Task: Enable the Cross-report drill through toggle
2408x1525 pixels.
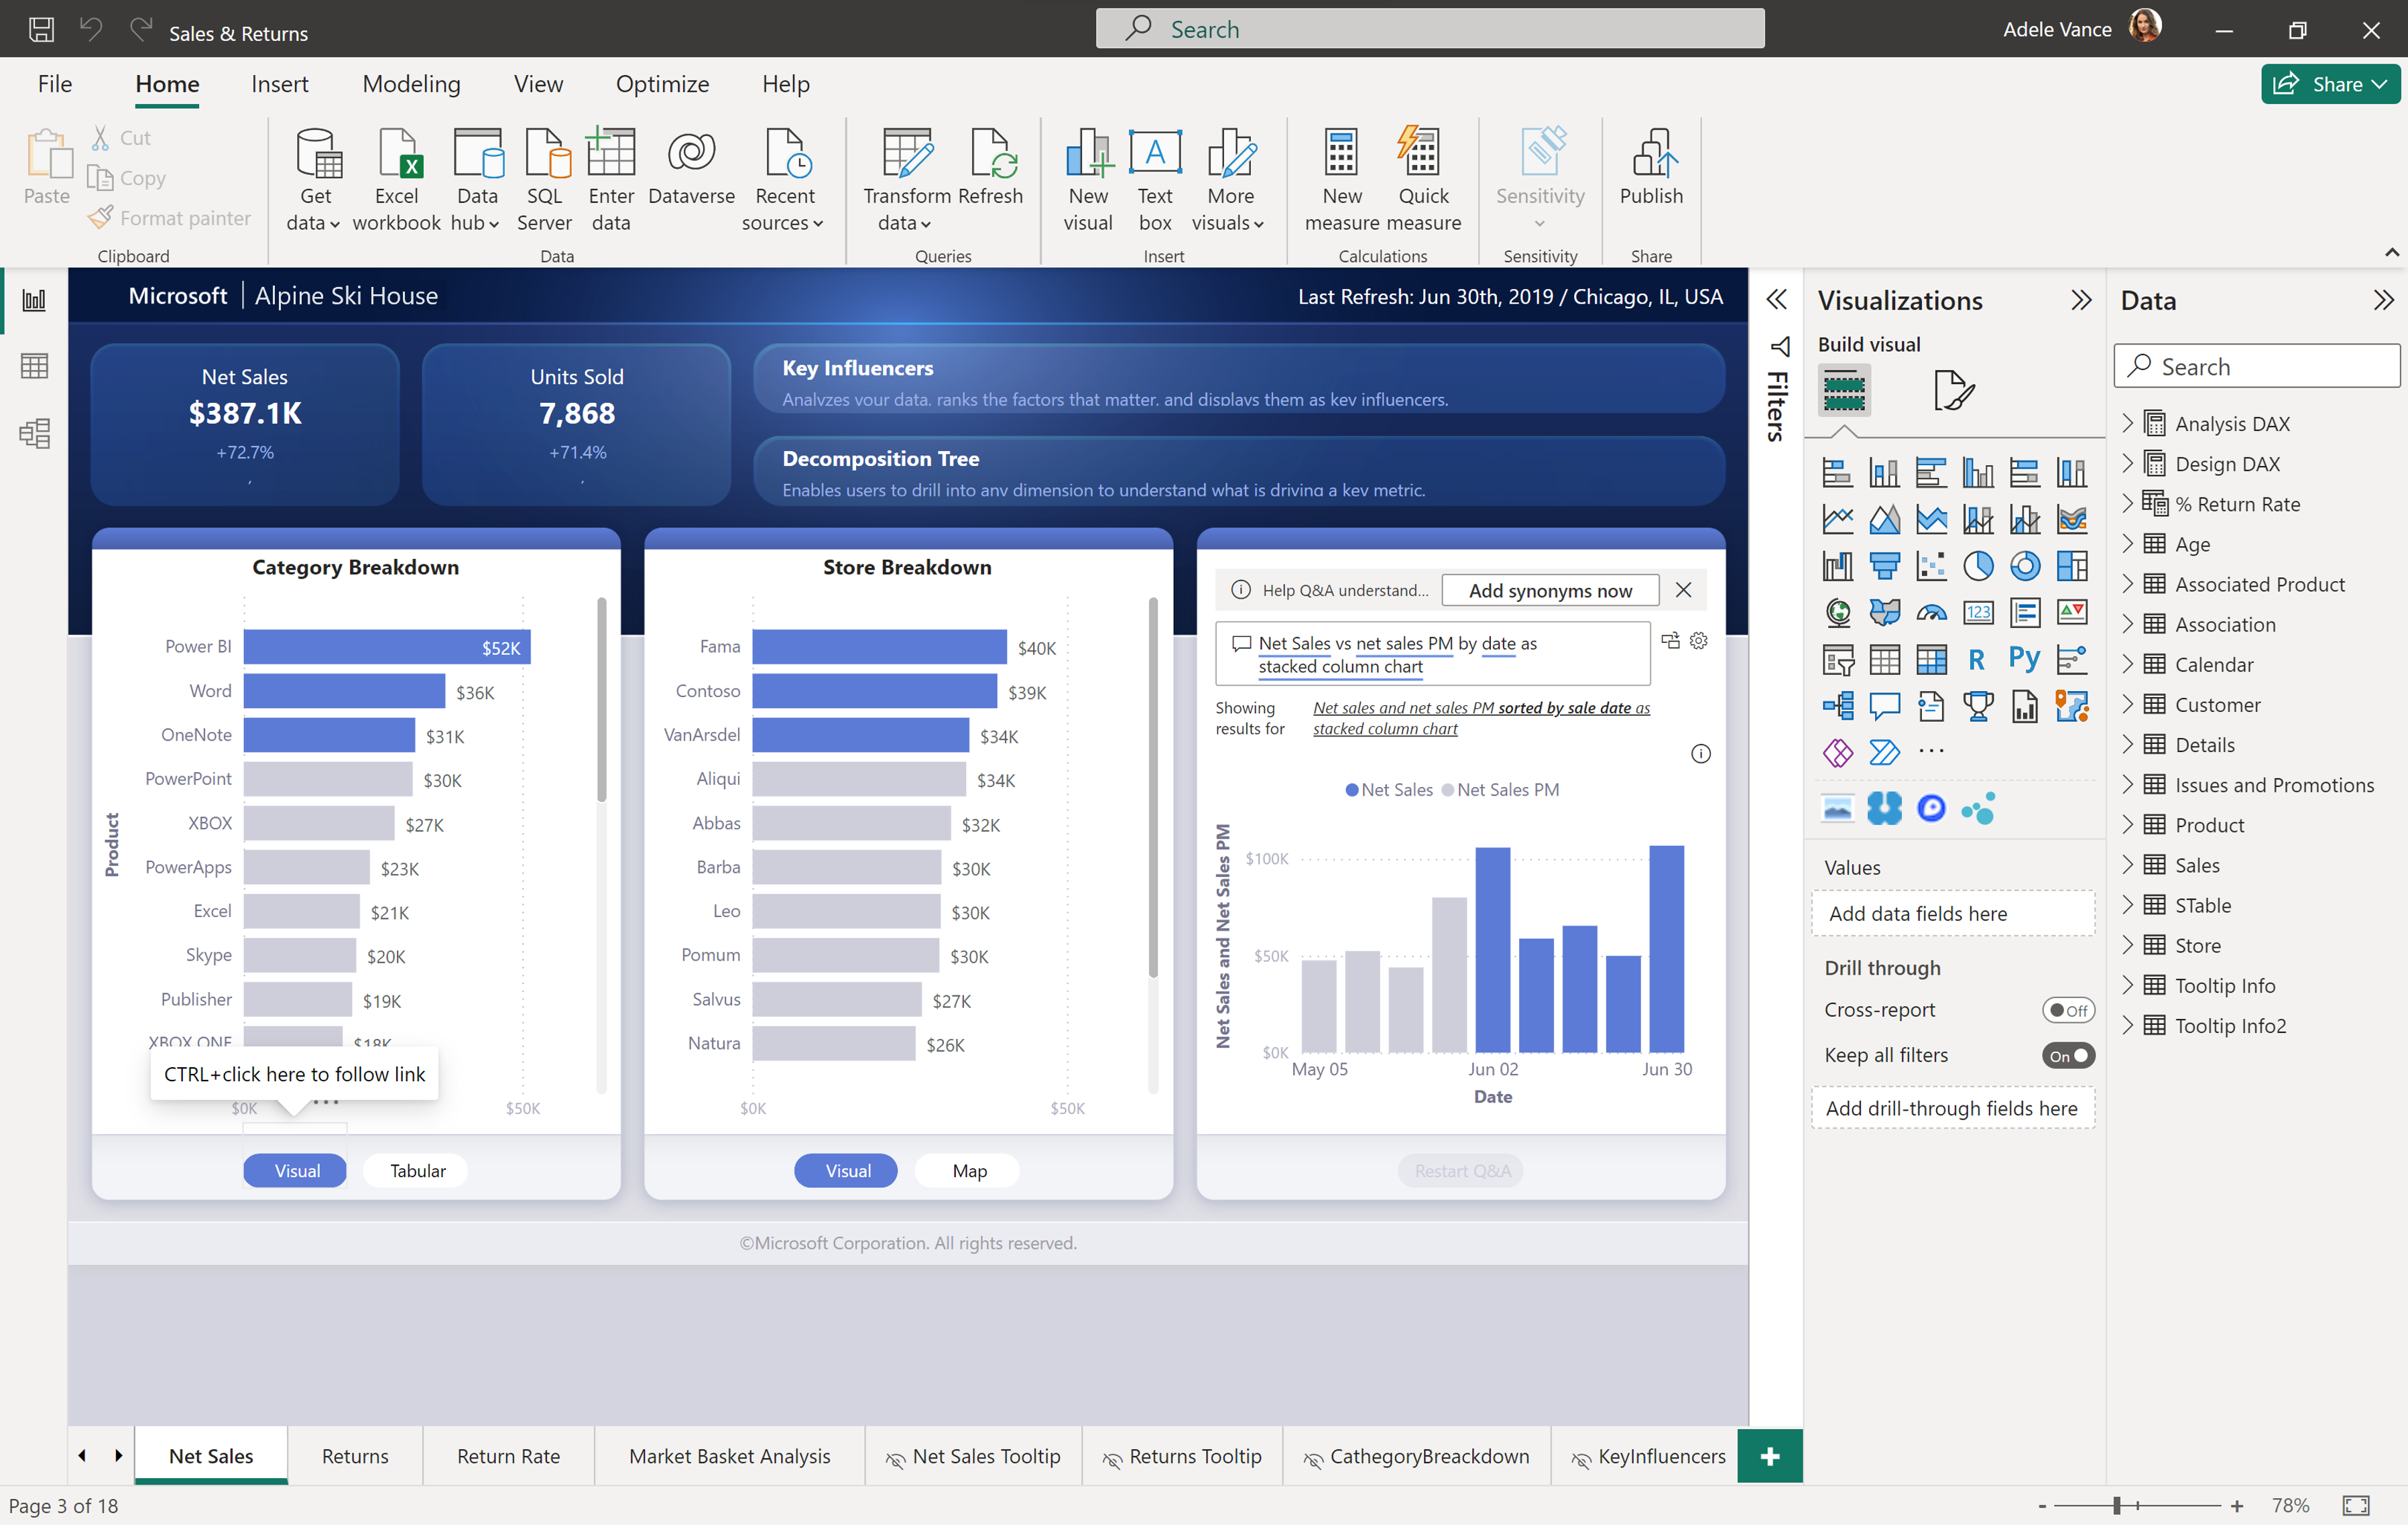Action: click(2068, 1010)
